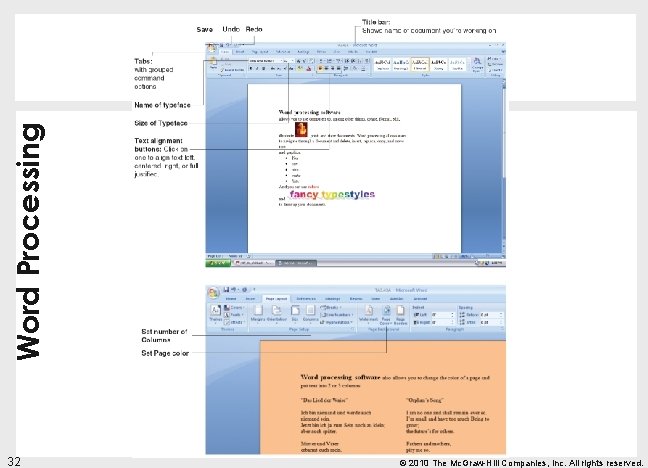This screenshot has height=468, width=648.
Task: Open Office button in lower Word window
Action: [214, 293]
